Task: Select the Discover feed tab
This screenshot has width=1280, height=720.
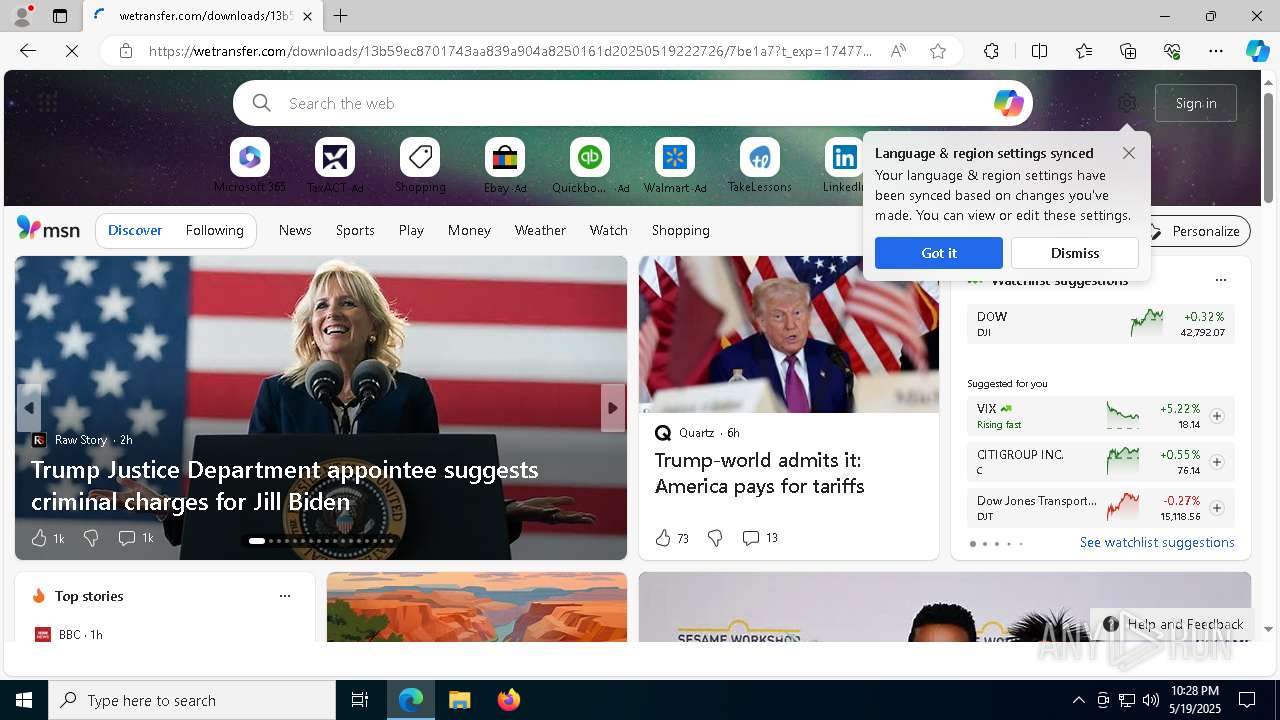Action: (135, 230)
